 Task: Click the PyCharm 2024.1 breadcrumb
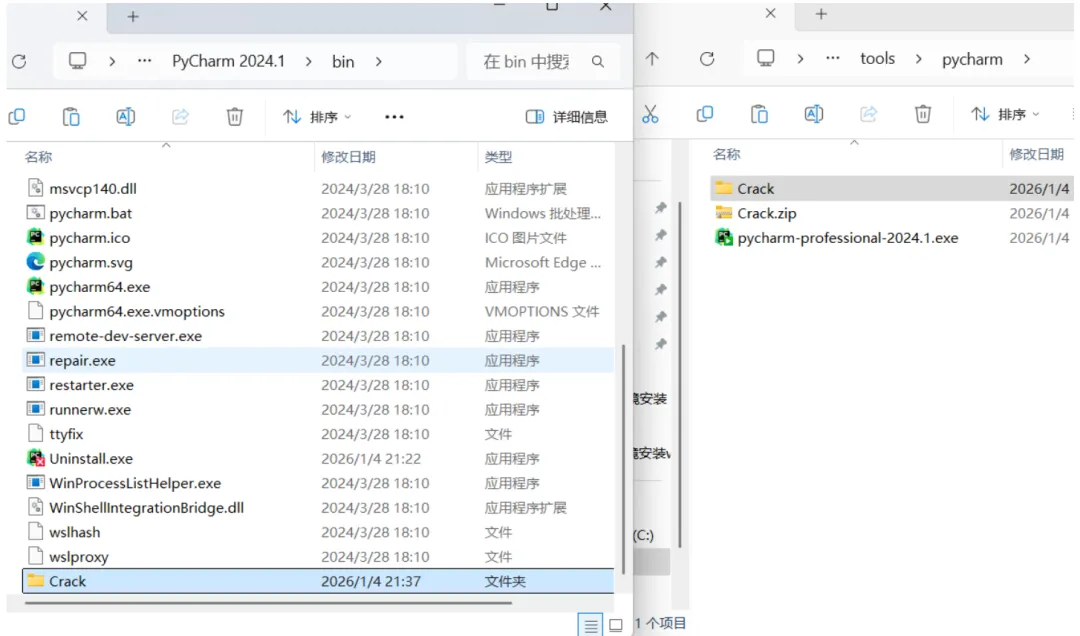[x=228, y=61]
